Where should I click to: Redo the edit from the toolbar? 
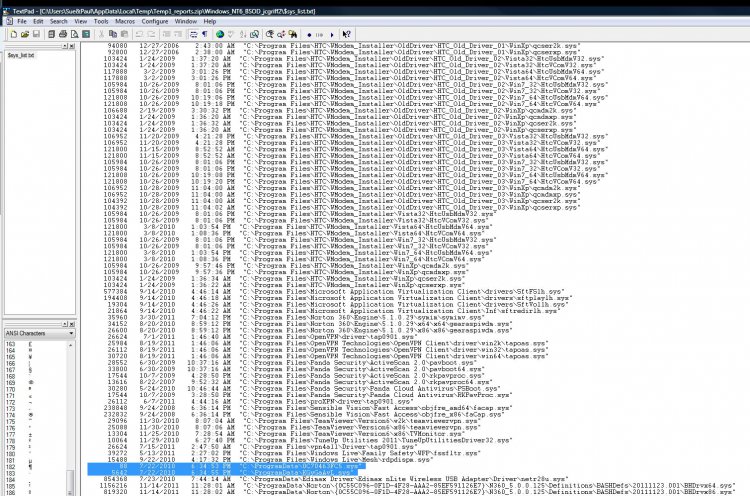point(151,34)
